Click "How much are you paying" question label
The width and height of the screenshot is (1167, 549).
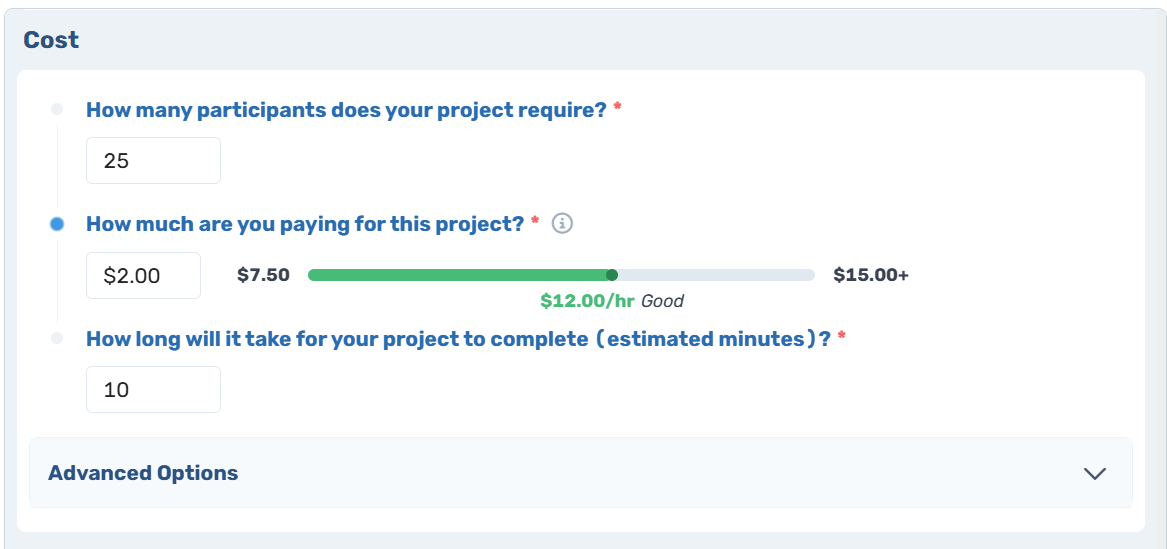click(x=306, y=224)
